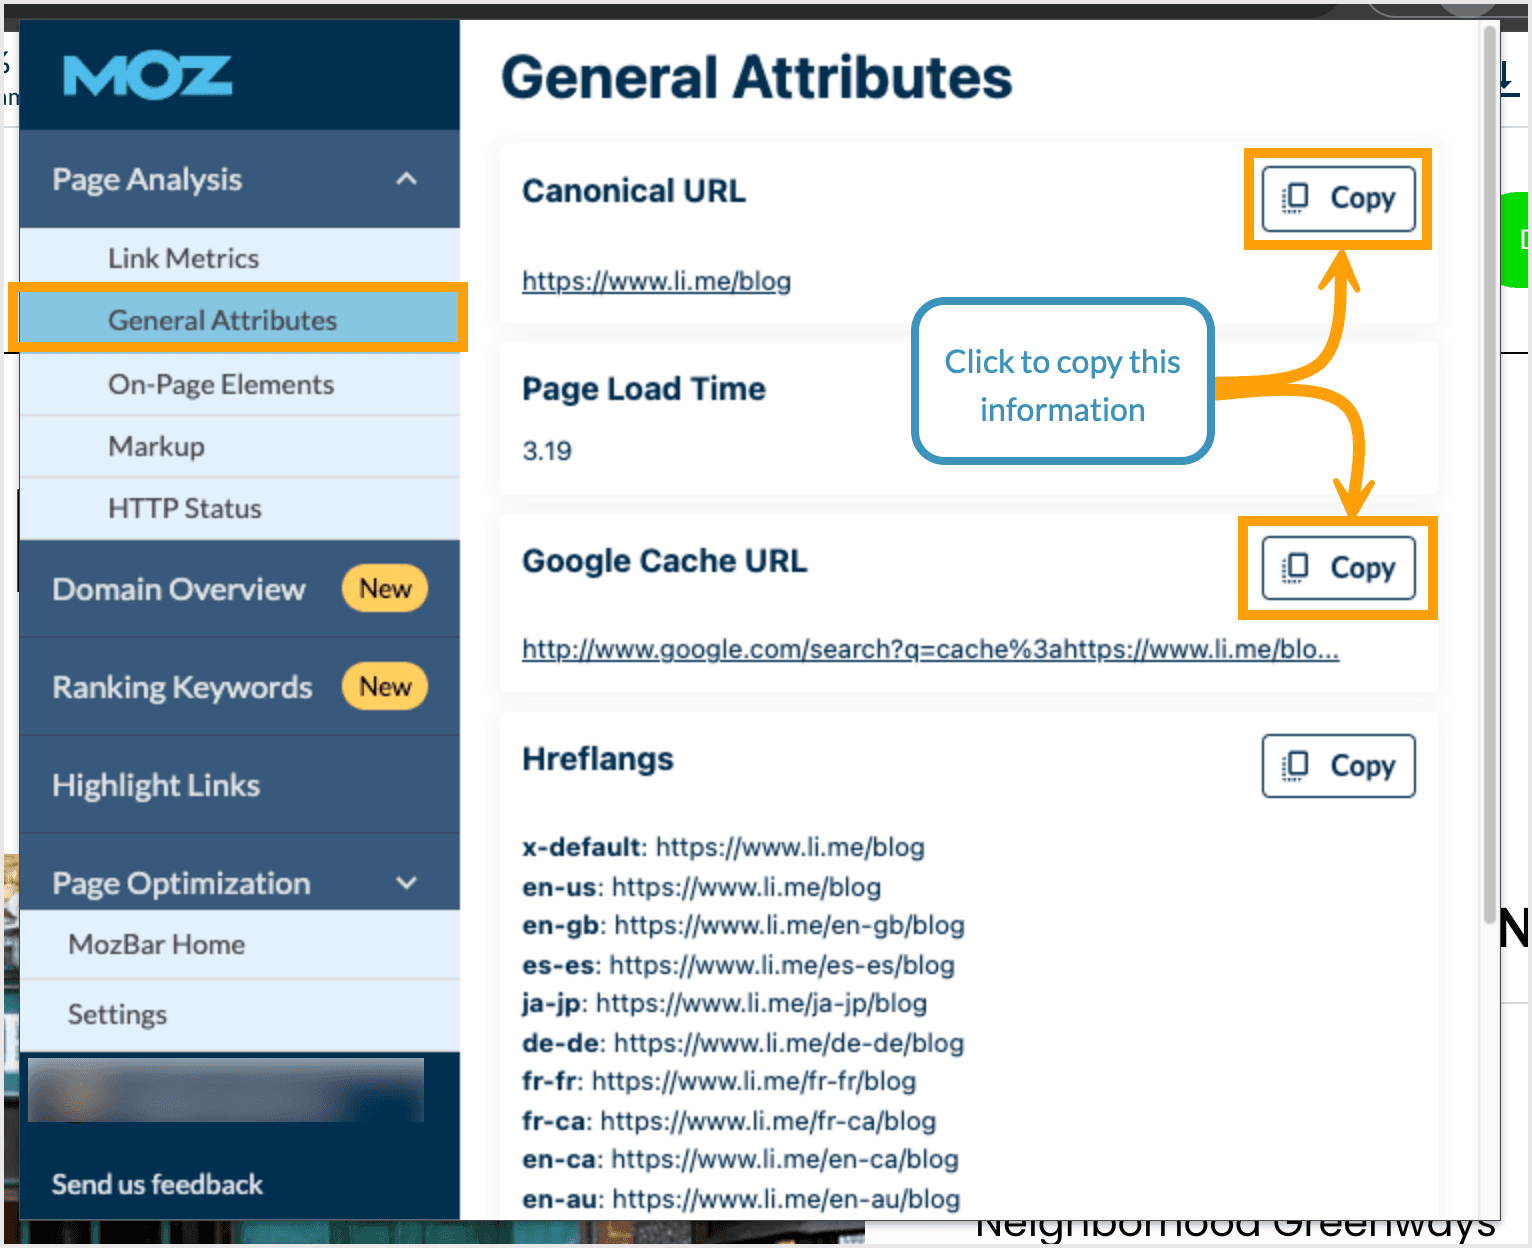Viewport: 1532px width, 1248px height.
Task: Click the Copy icon for Google Cache URL
Action: 1338,567
